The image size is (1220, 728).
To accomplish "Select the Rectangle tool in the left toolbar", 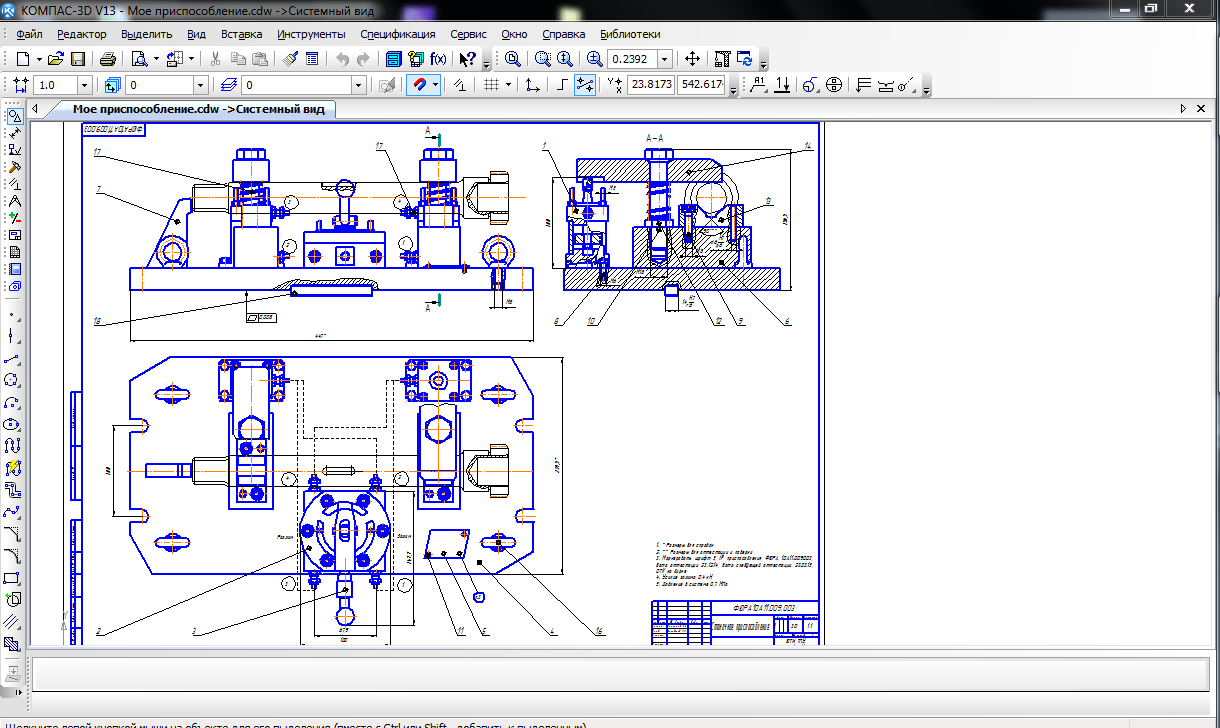I will coord(12,577).
